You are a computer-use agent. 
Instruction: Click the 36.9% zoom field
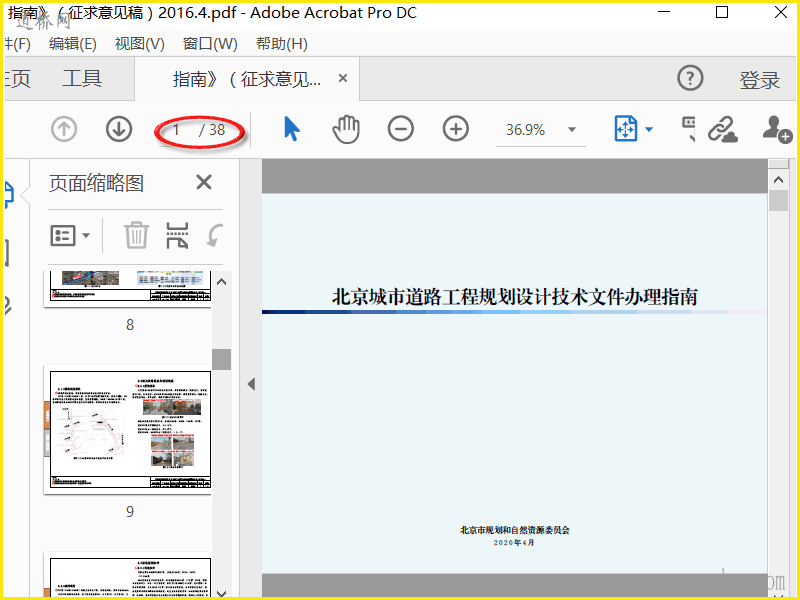click(526, 130)
